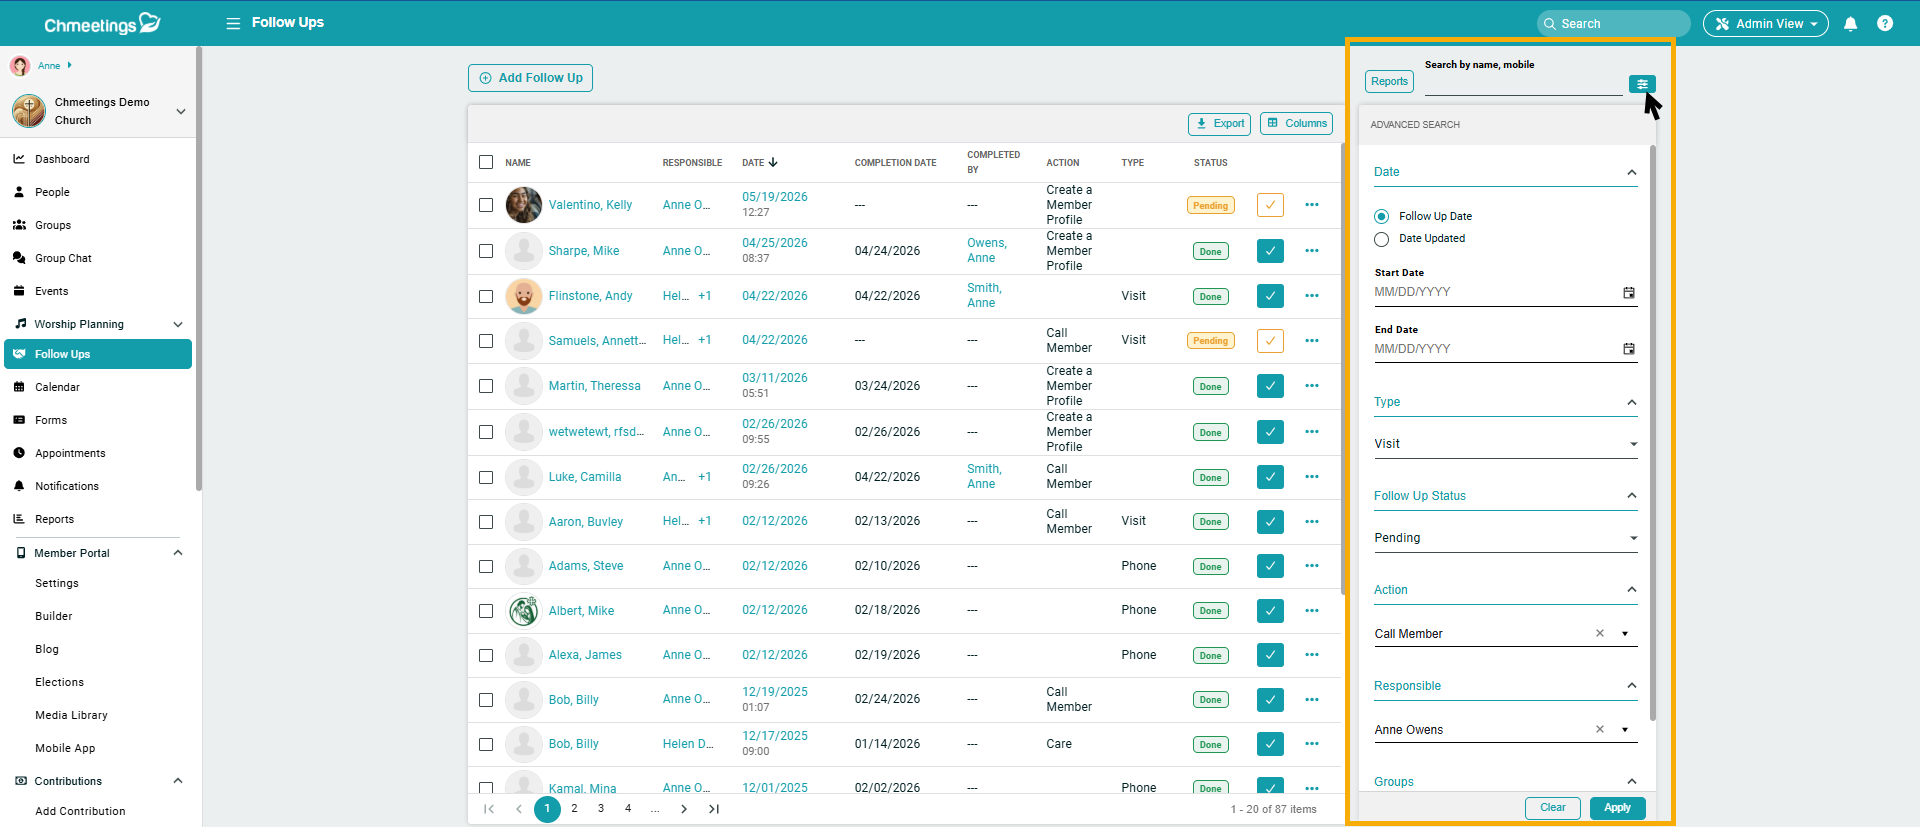Check the box for Sharpe, Mike
The image size is (1920, 827).
coord(486,251)
